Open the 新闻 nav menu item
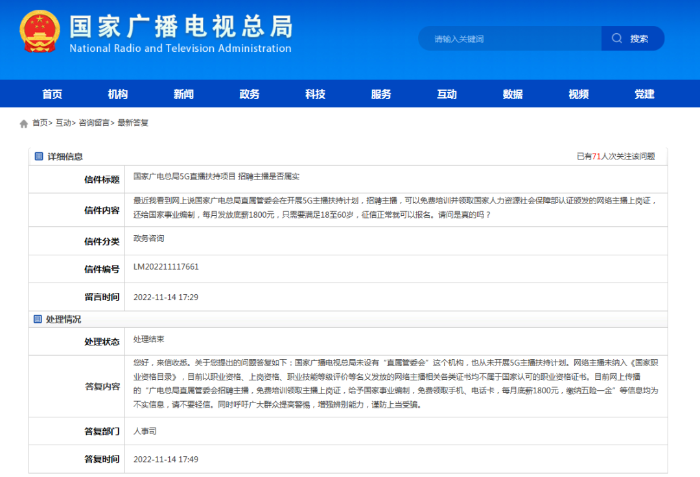This screenshot has height=477, width=700. coord(183,94)
